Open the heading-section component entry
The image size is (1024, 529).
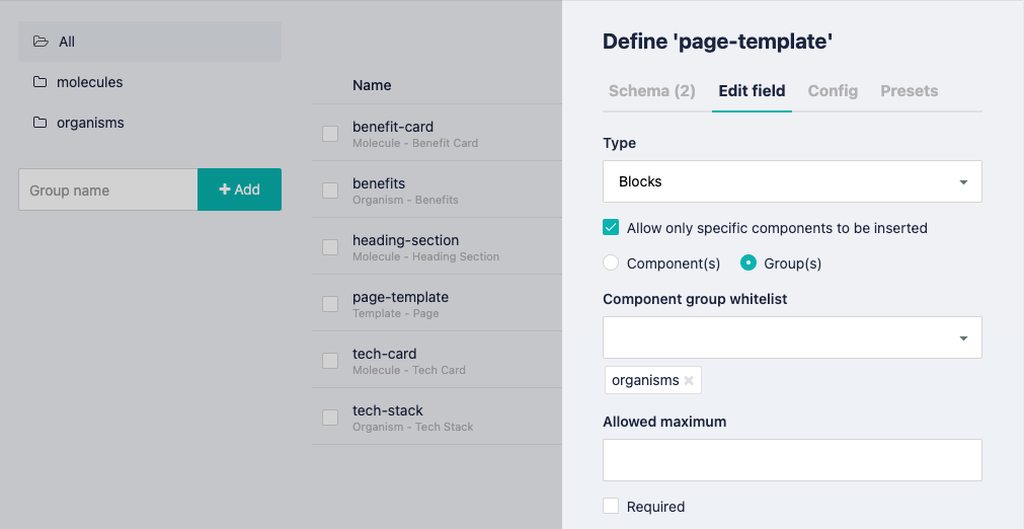click(x=406, y=241)
